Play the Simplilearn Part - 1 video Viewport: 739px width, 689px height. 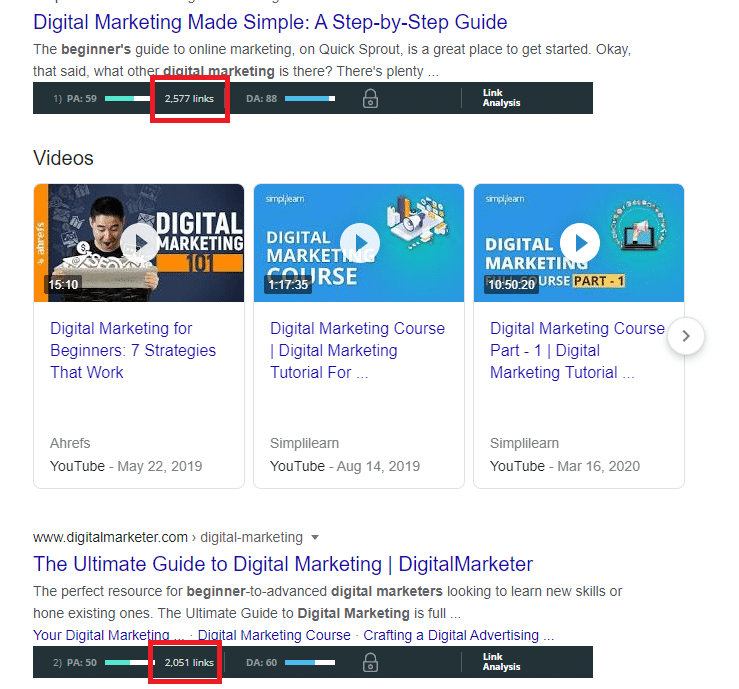coord(580,243)
